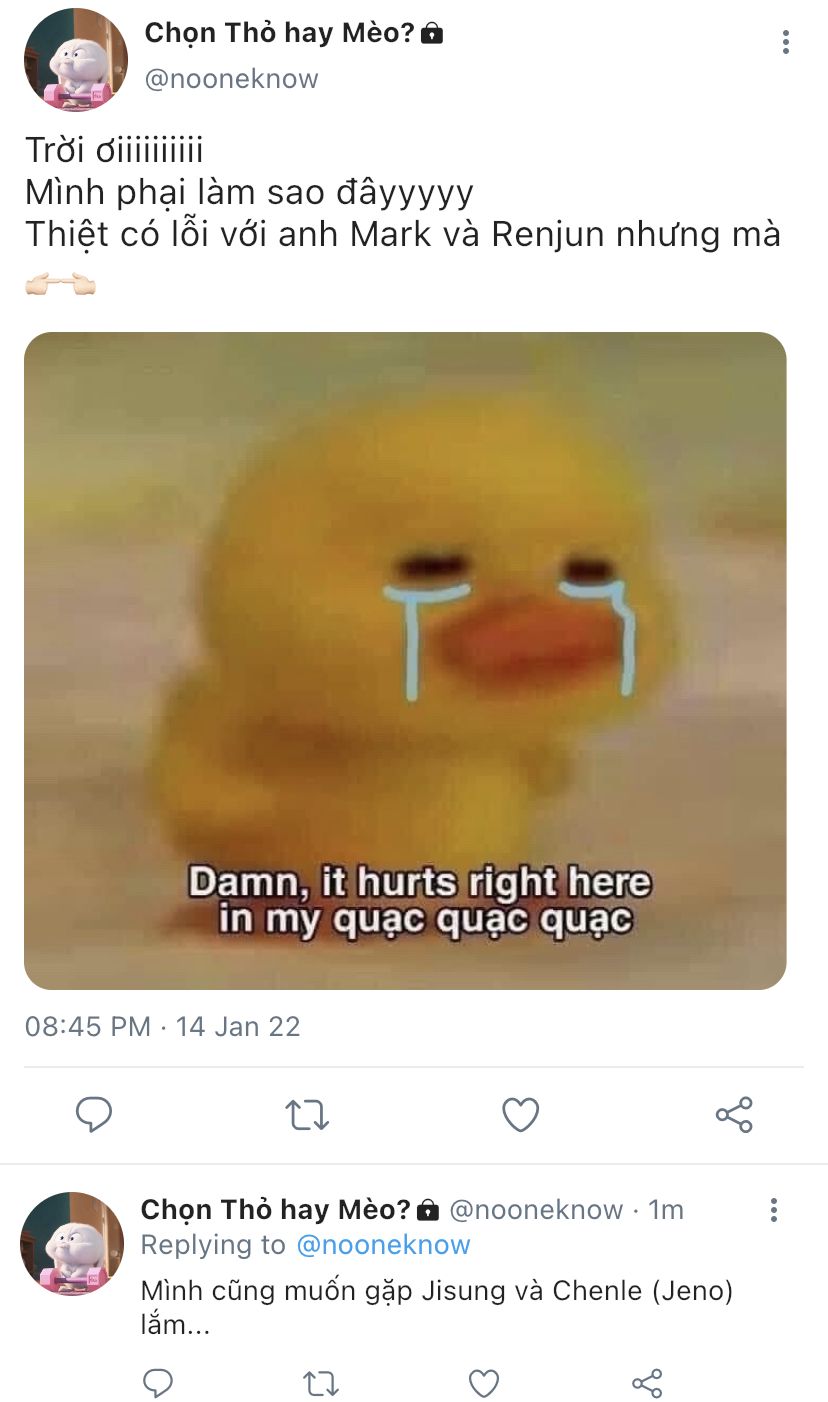Click the @nooneknow handle under header name
Viewport: 828px width, 1402px height.
[x=232, y=79]
